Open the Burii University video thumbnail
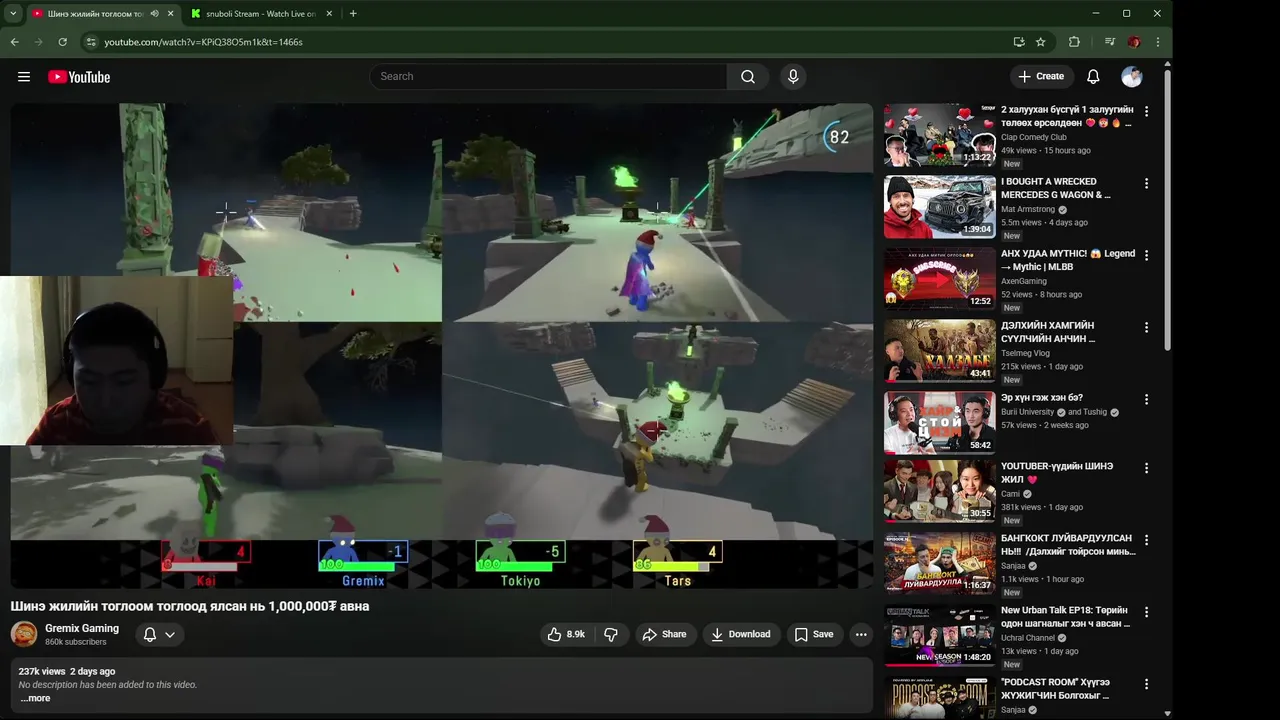Image resolution: width=1280 pixels, height=720 pixels. point(940,423)
